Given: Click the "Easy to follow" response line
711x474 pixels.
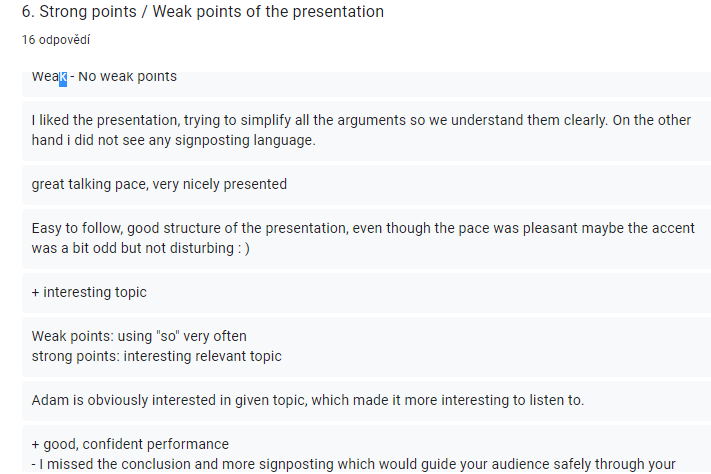Looking at the screenshot, I should click(362, 228).
